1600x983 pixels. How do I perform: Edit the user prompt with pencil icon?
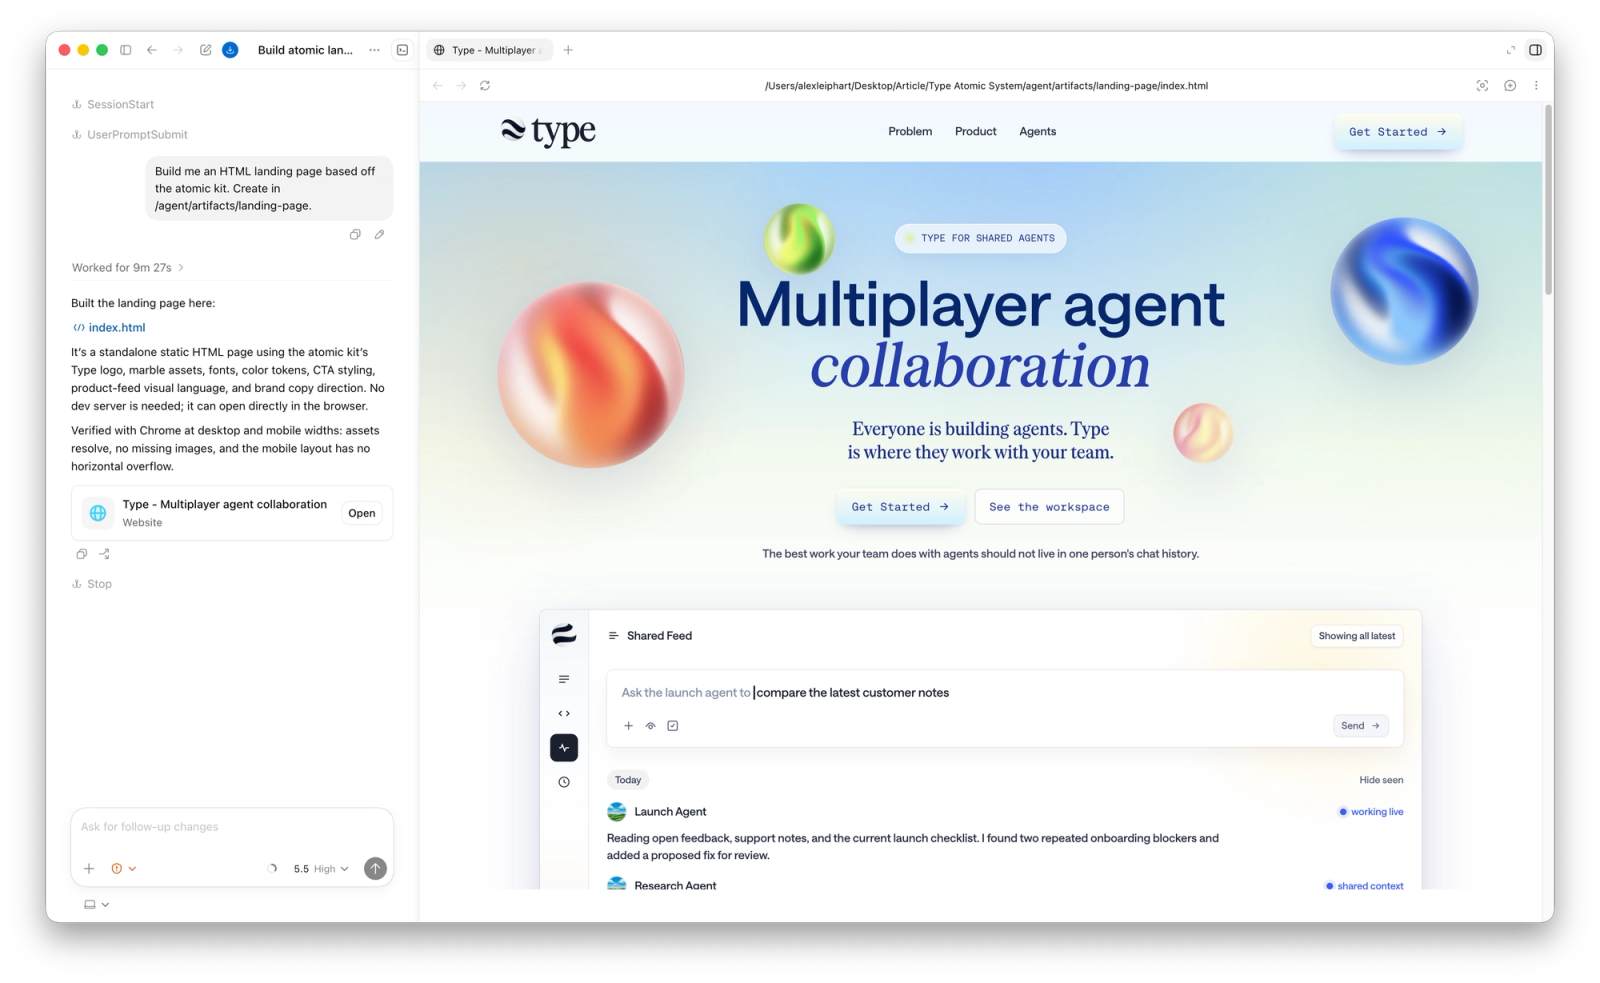click(380, 234)
